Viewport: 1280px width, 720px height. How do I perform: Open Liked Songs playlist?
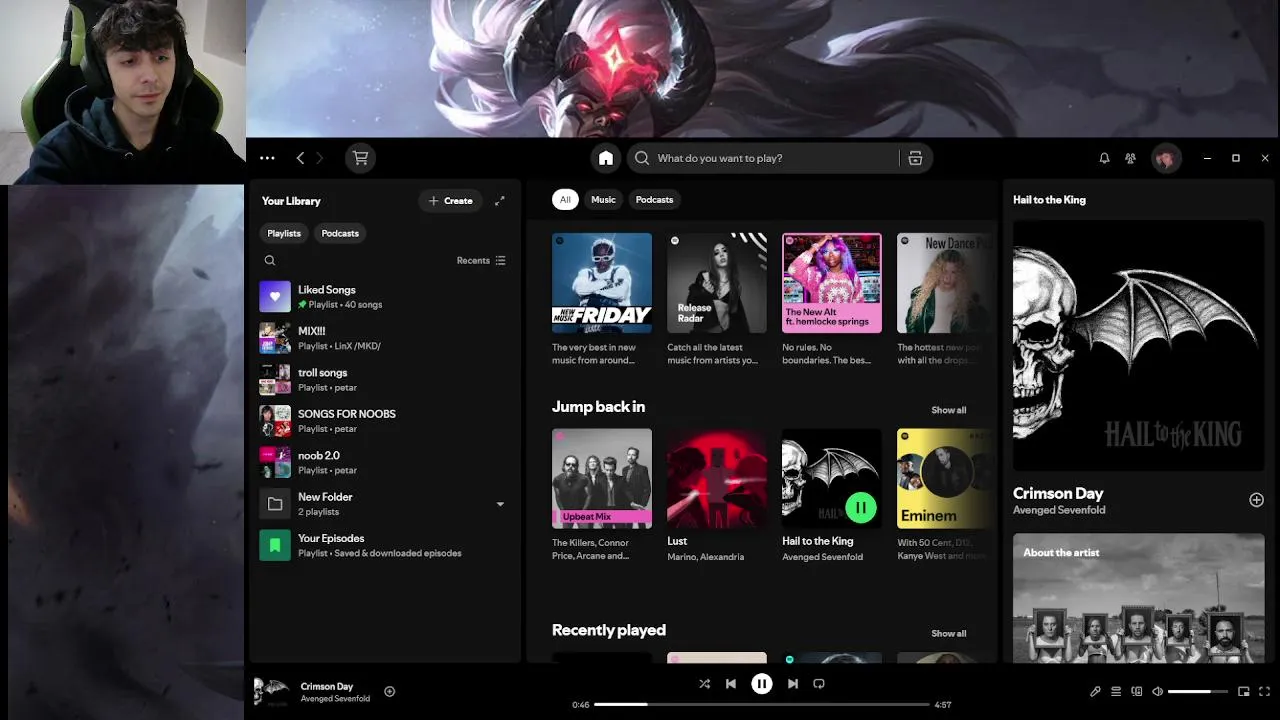click(385, 297)
